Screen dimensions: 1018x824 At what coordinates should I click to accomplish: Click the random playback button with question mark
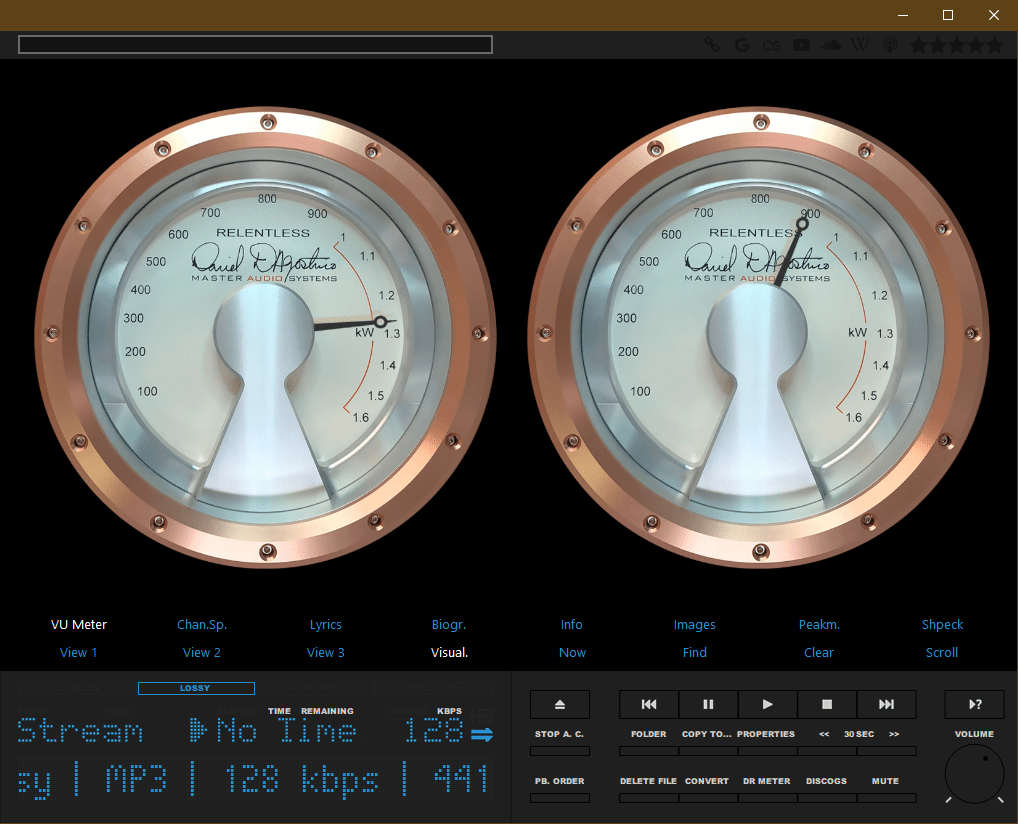point(974,704)
